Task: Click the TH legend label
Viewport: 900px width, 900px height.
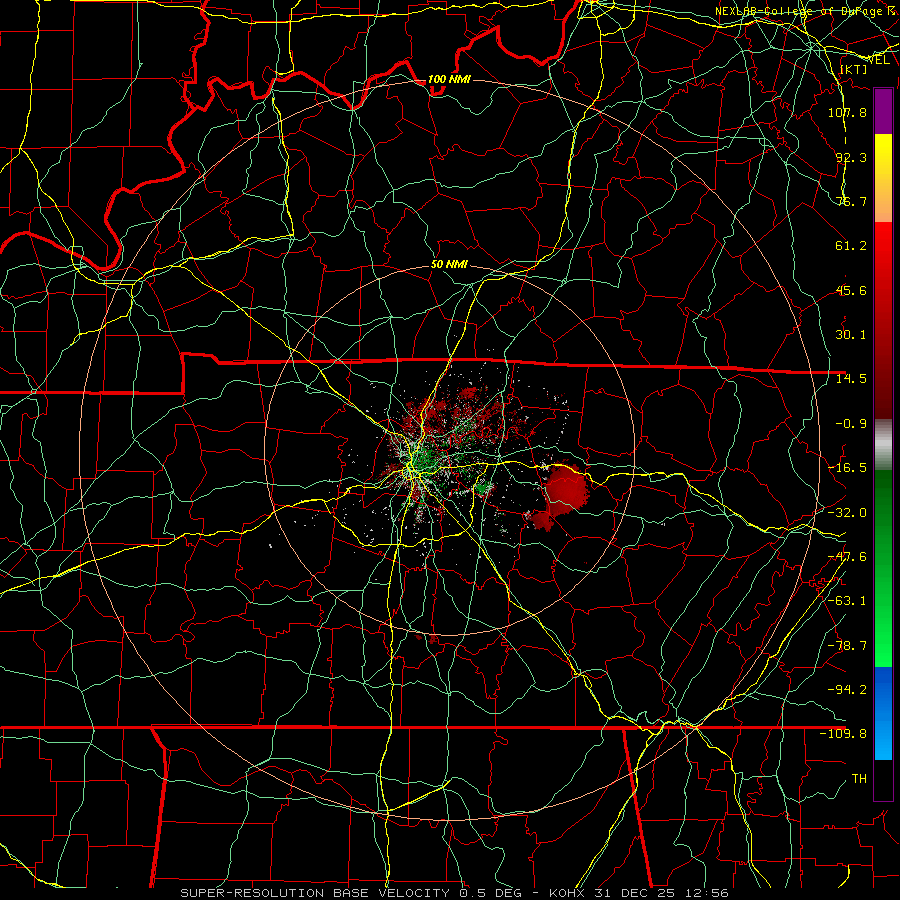Action: tap(859, 779)
